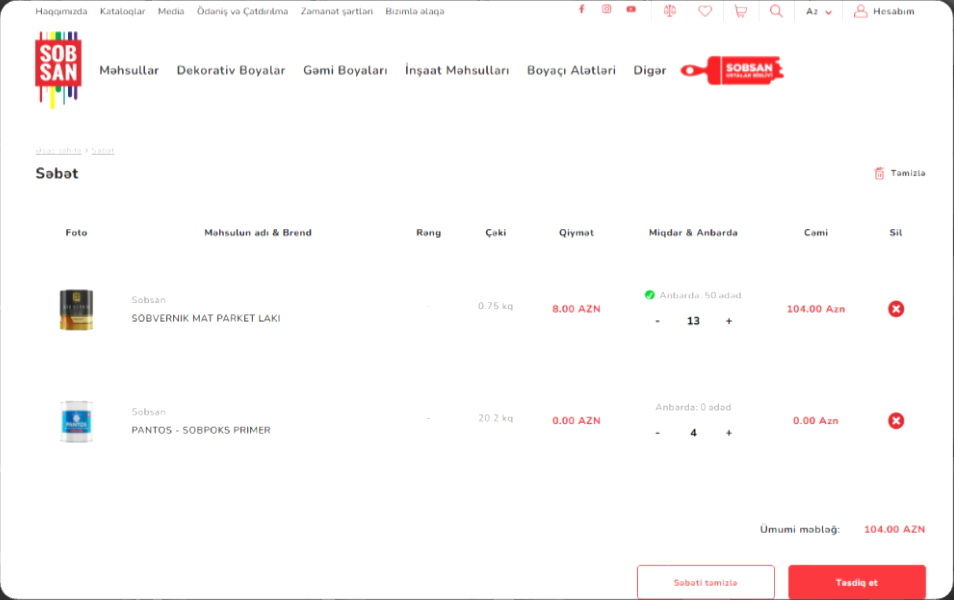Image resolution: width=954 pixels, height=600 pixels.
Task: Click Təmizlə trash link
Action: (x=900, y=173)
